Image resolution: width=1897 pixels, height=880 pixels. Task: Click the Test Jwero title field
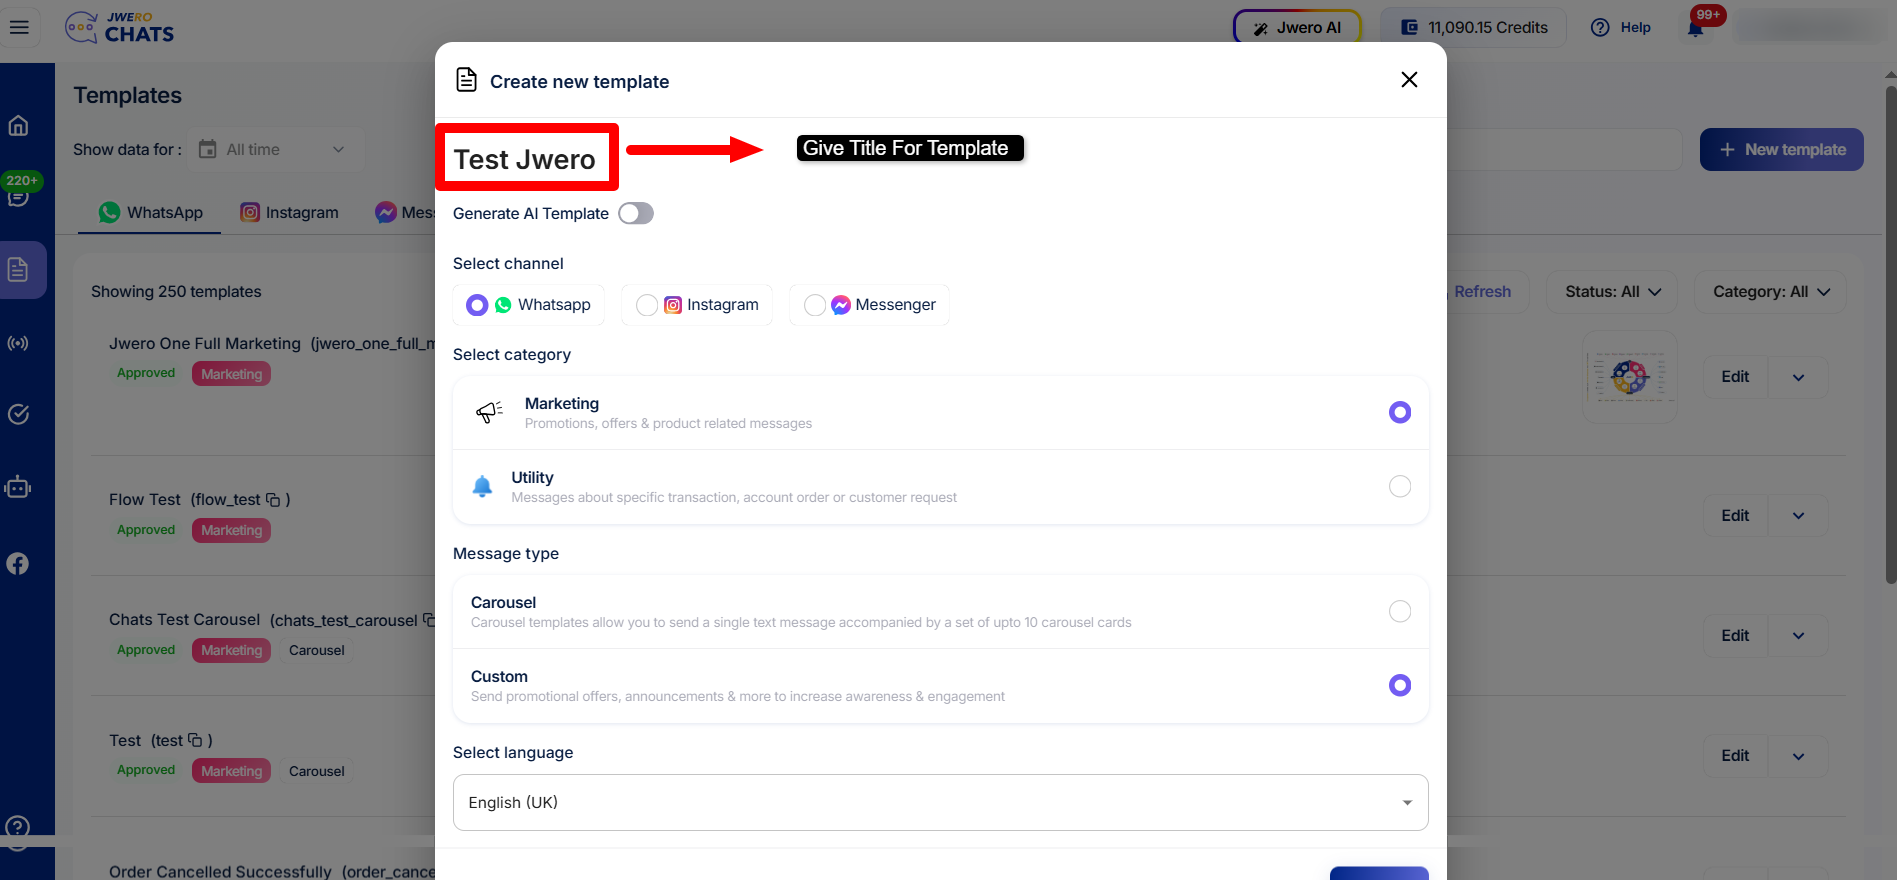pyautogui.click(x=525, y=160)
